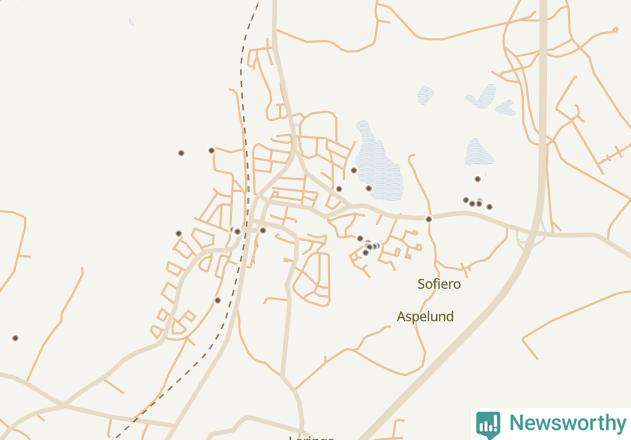
Task: Select the Aspelund place label
Action: (425, 316)
